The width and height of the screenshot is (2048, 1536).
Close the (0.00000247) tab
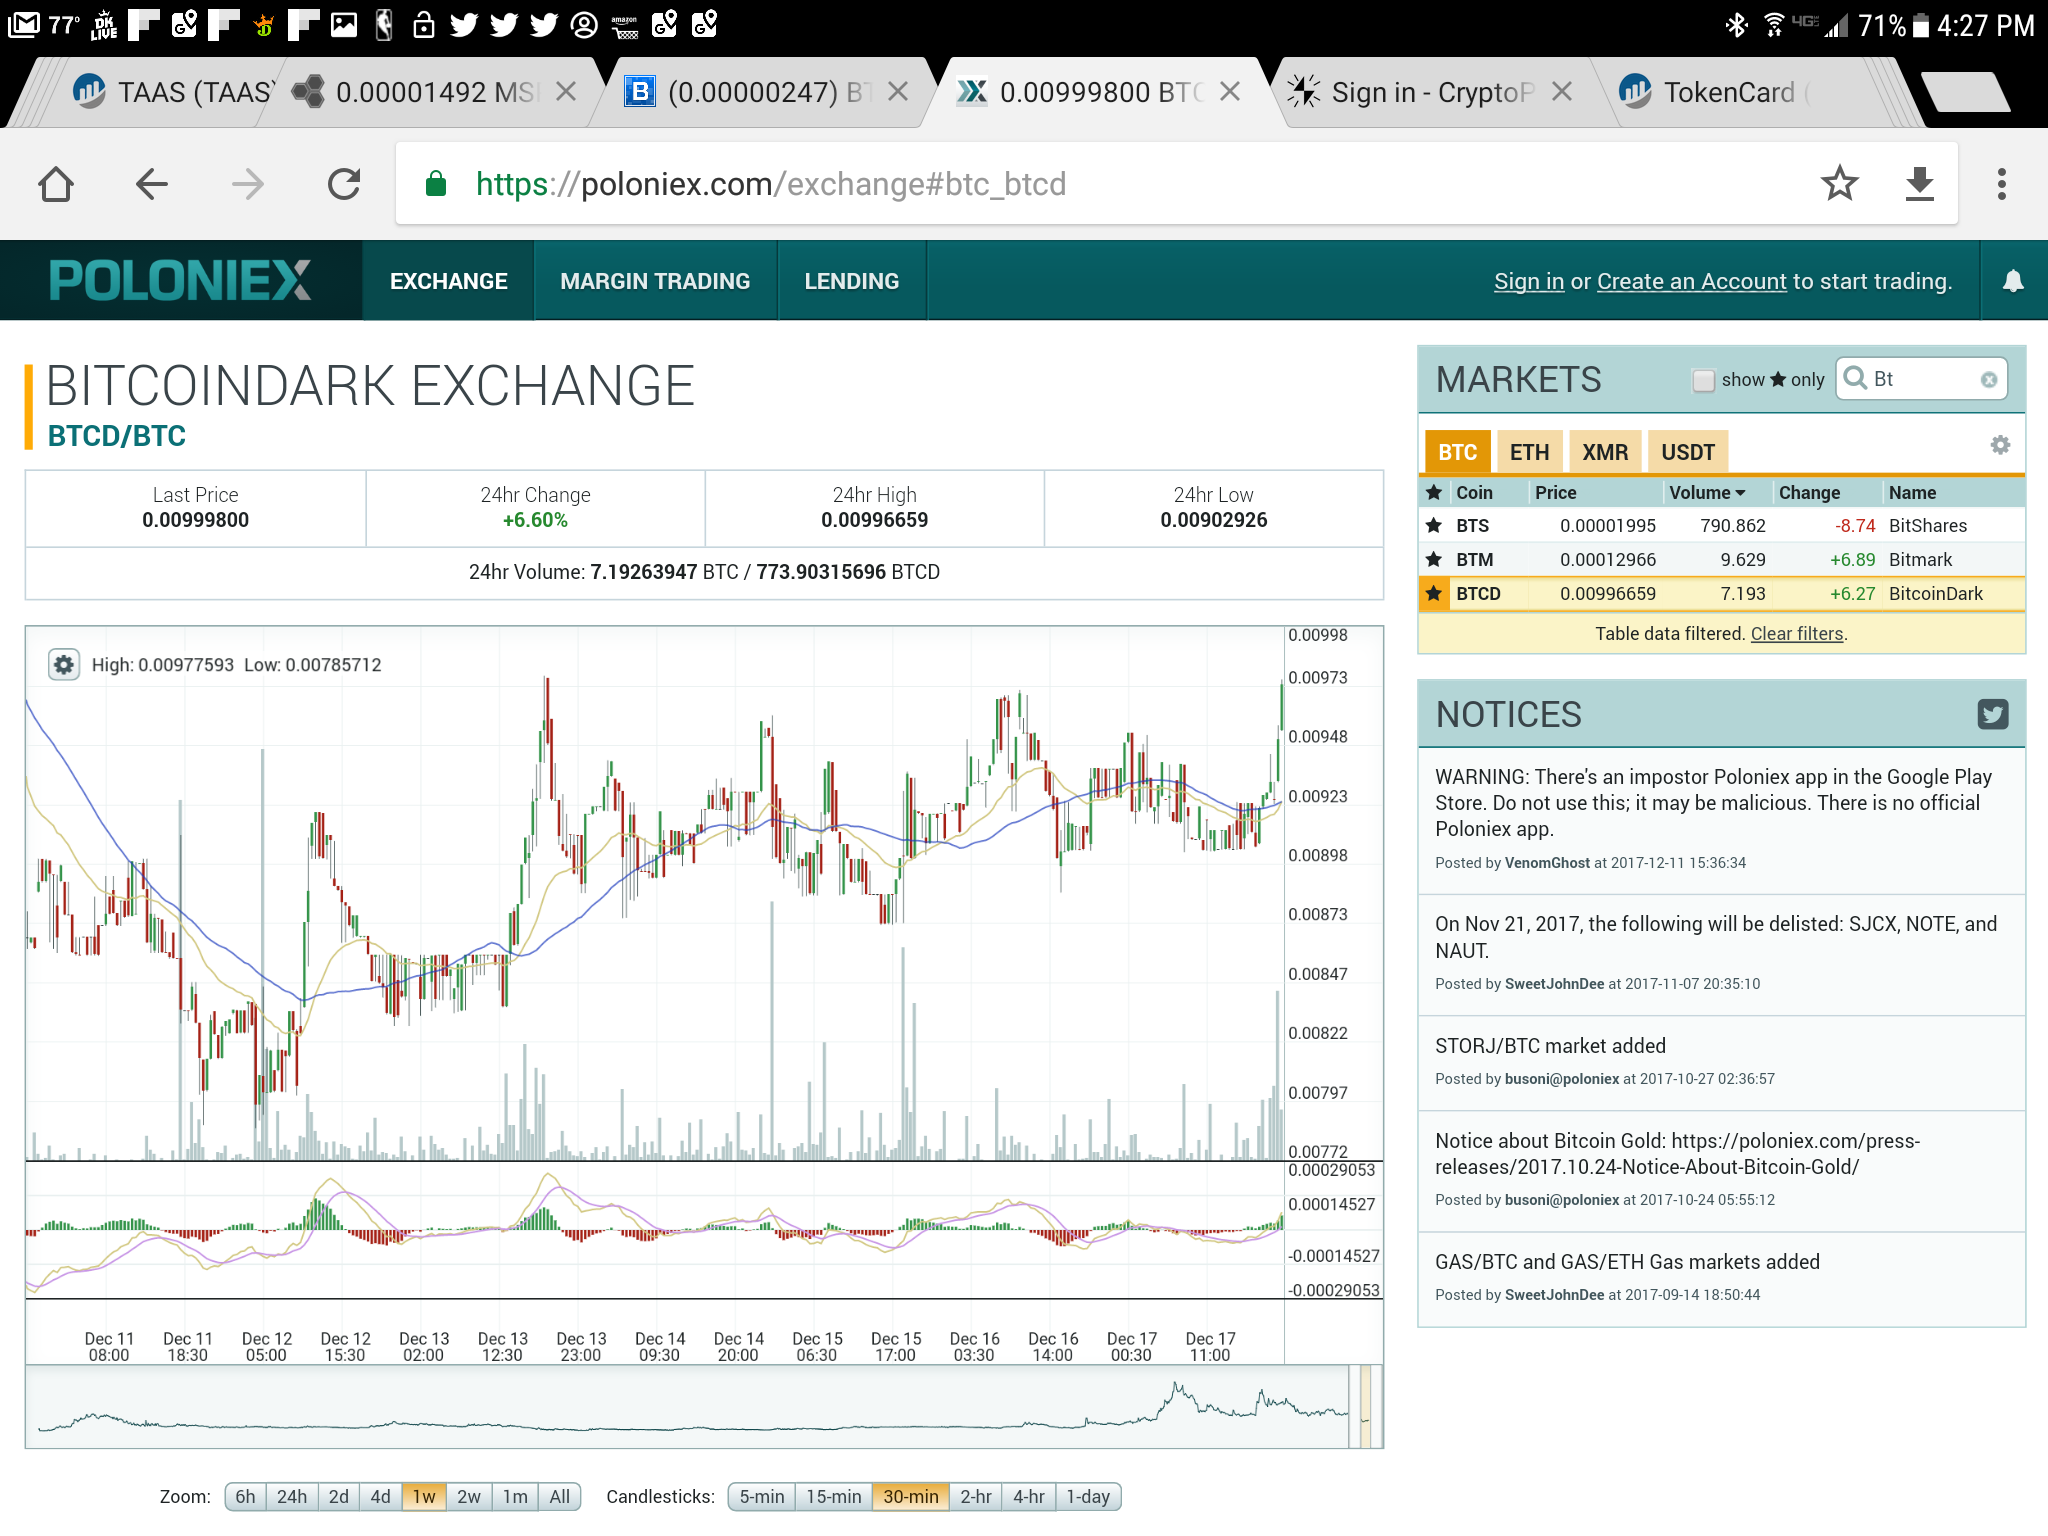click(898, 92)
